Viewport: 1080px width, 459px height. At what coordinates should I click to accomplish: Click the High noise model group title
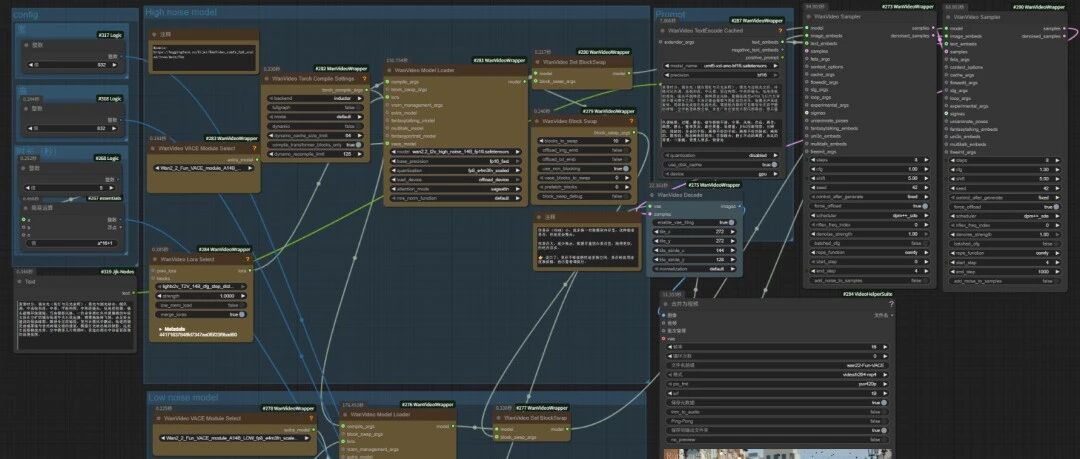point(180,12)
